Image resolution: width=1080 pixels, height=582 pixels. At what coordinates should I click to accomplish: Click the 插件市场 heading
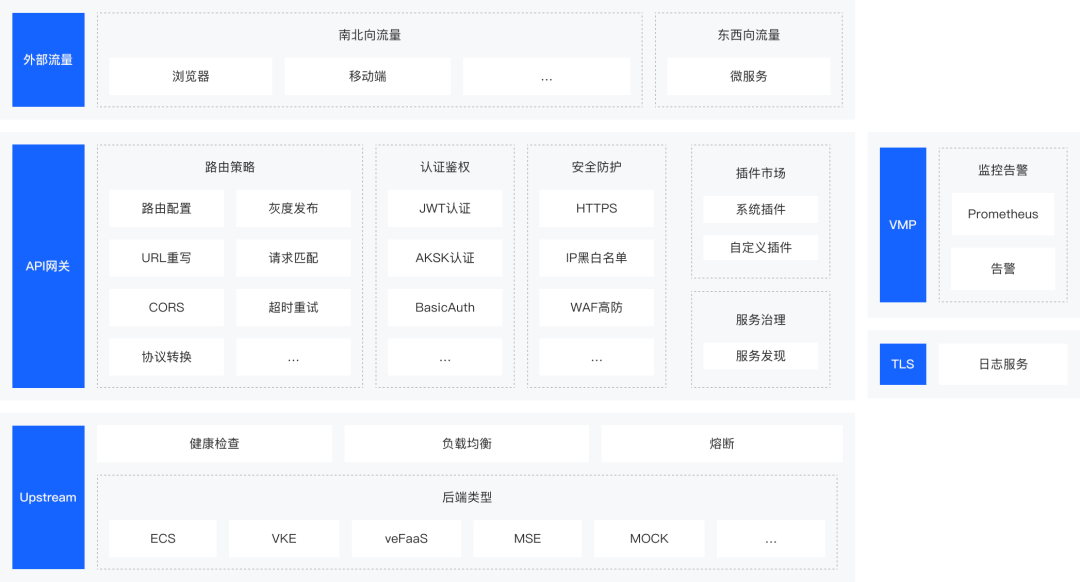(x=760, y=174)
